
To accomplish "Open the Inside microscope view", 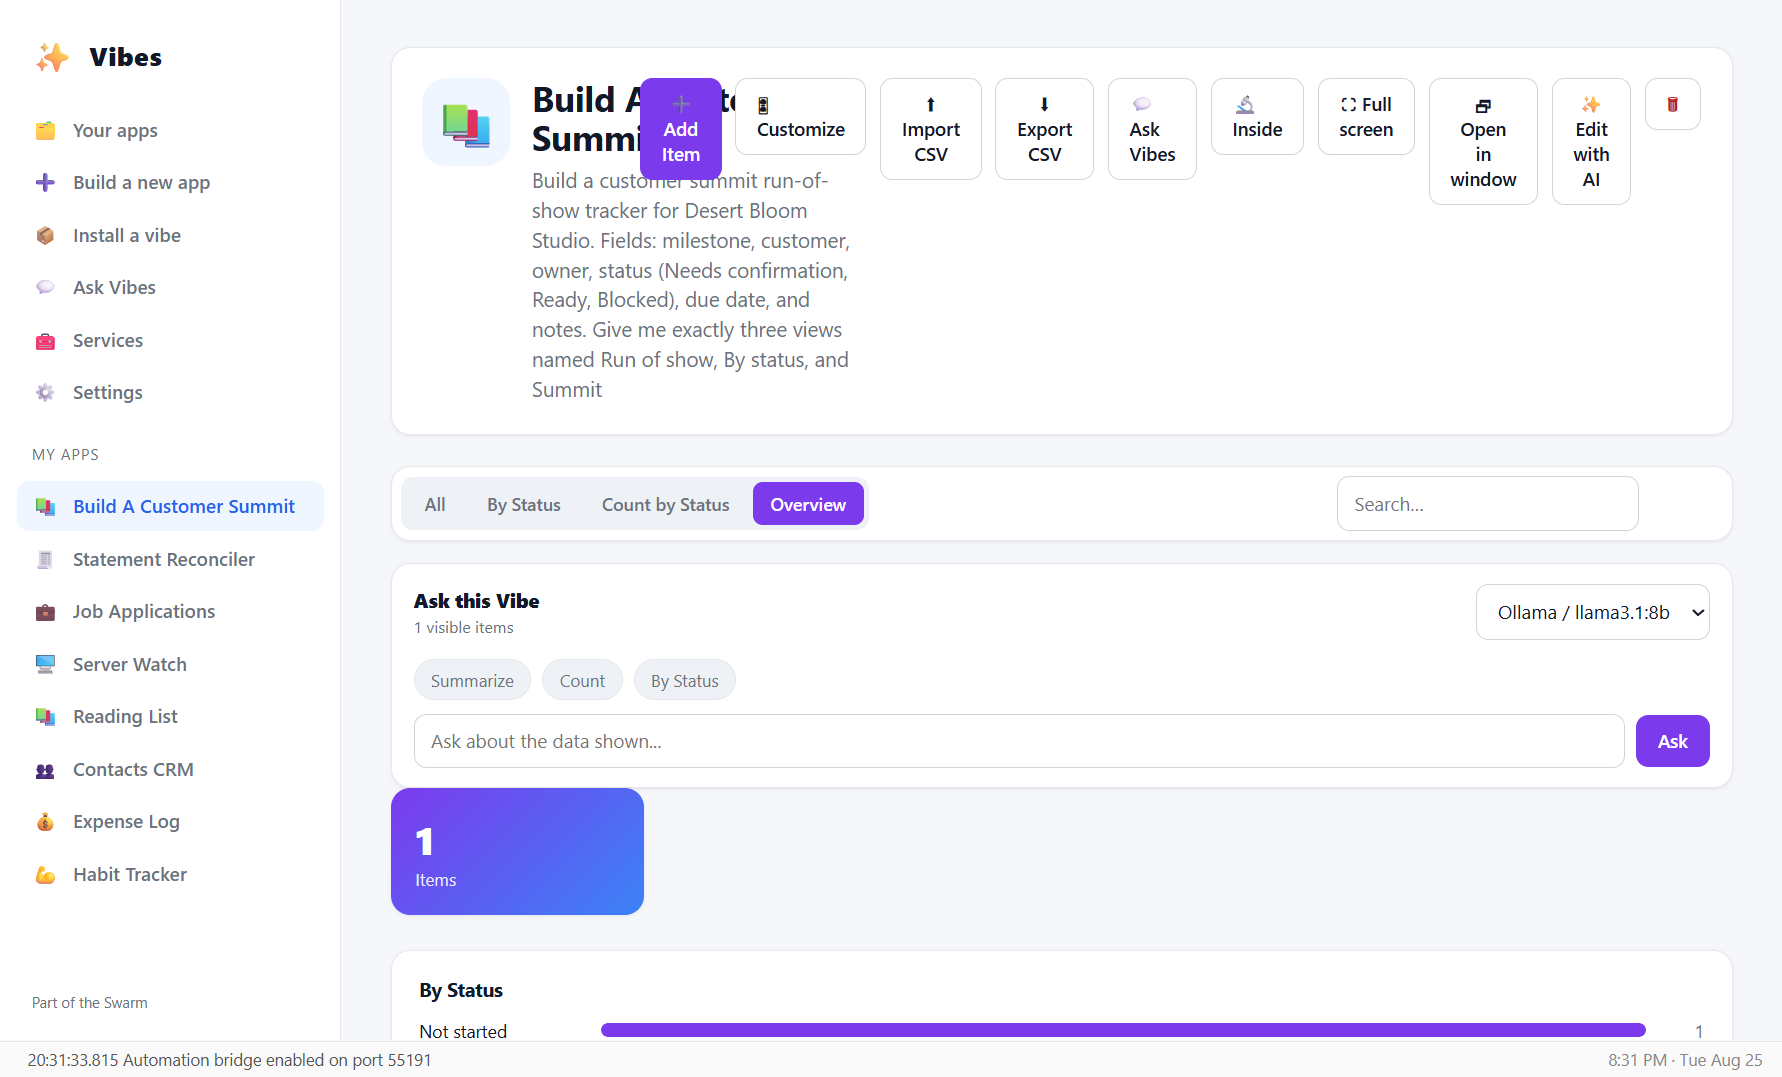I will [1257, 117].
